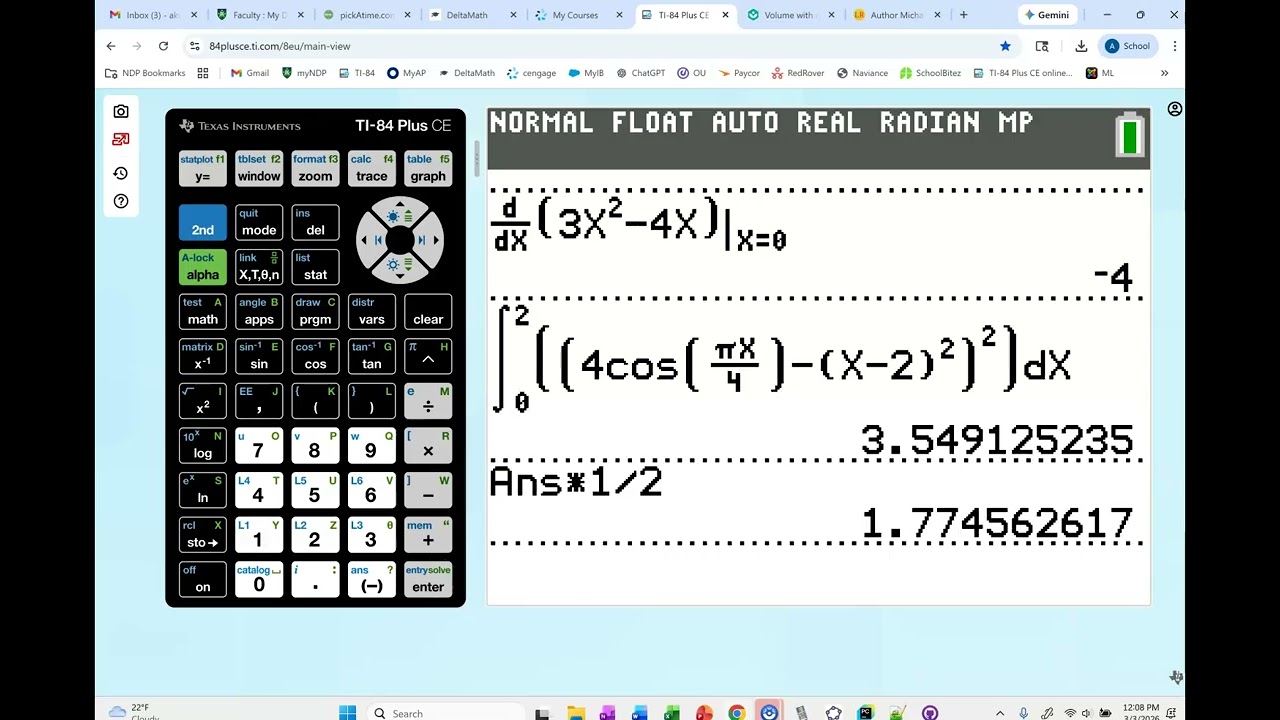1280x720 pixels.
Task: Click the calculator plus key
Action: [x=428, y=535]
